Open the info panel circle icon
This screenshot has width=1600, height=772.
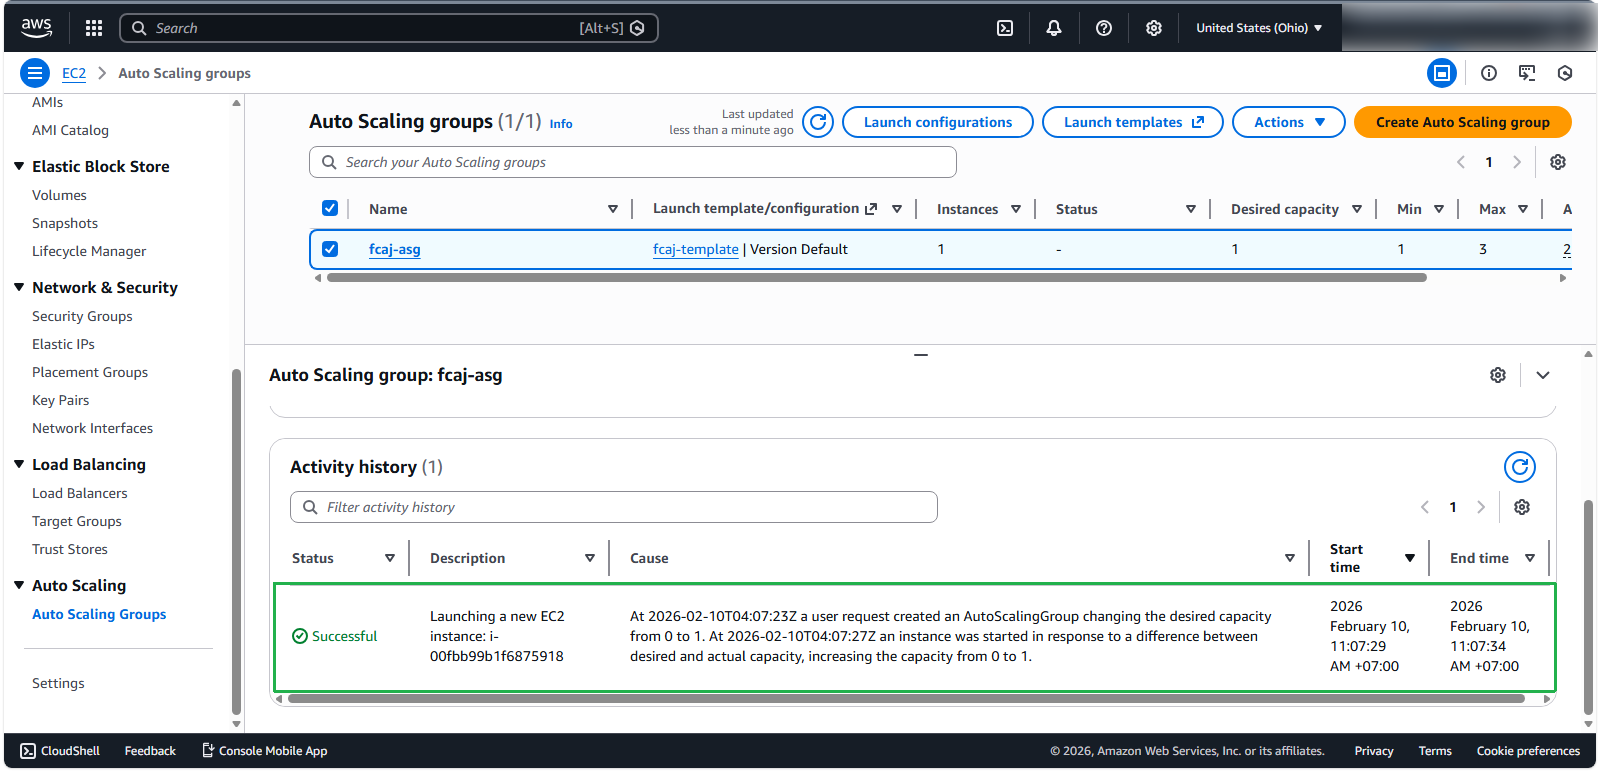click(1489, 73)
